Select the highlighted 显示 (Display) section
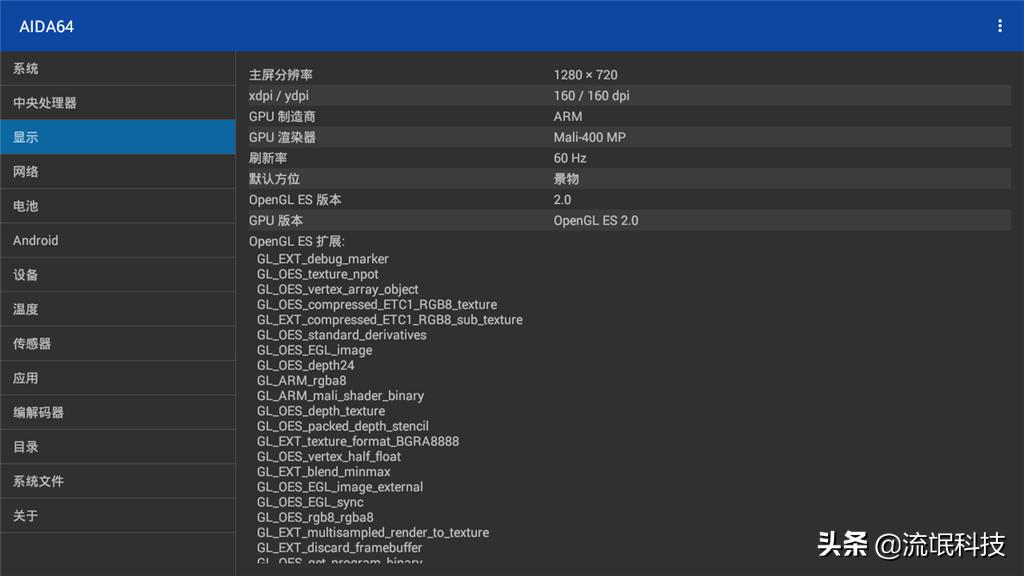 pyautogui.click(x=118, y=136)
